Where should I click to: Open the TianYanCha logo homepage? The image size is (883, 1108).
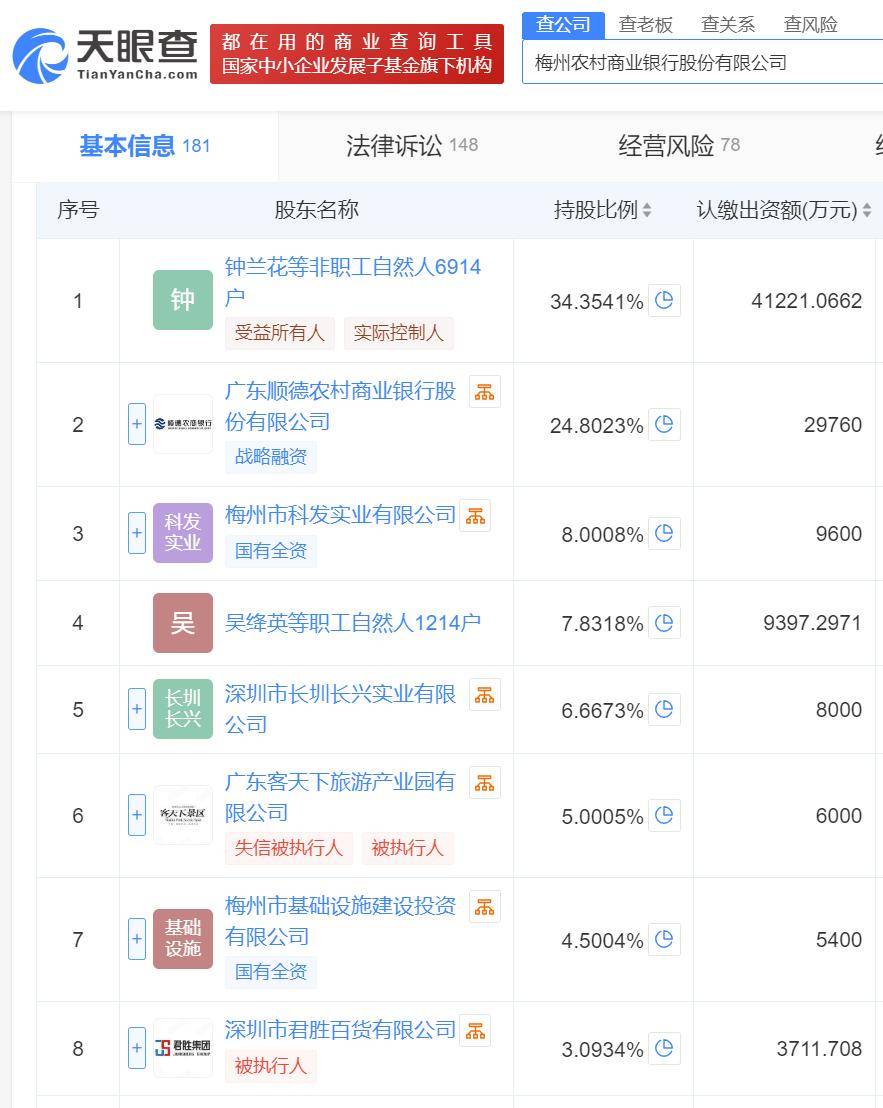click(x=105, y=55)
